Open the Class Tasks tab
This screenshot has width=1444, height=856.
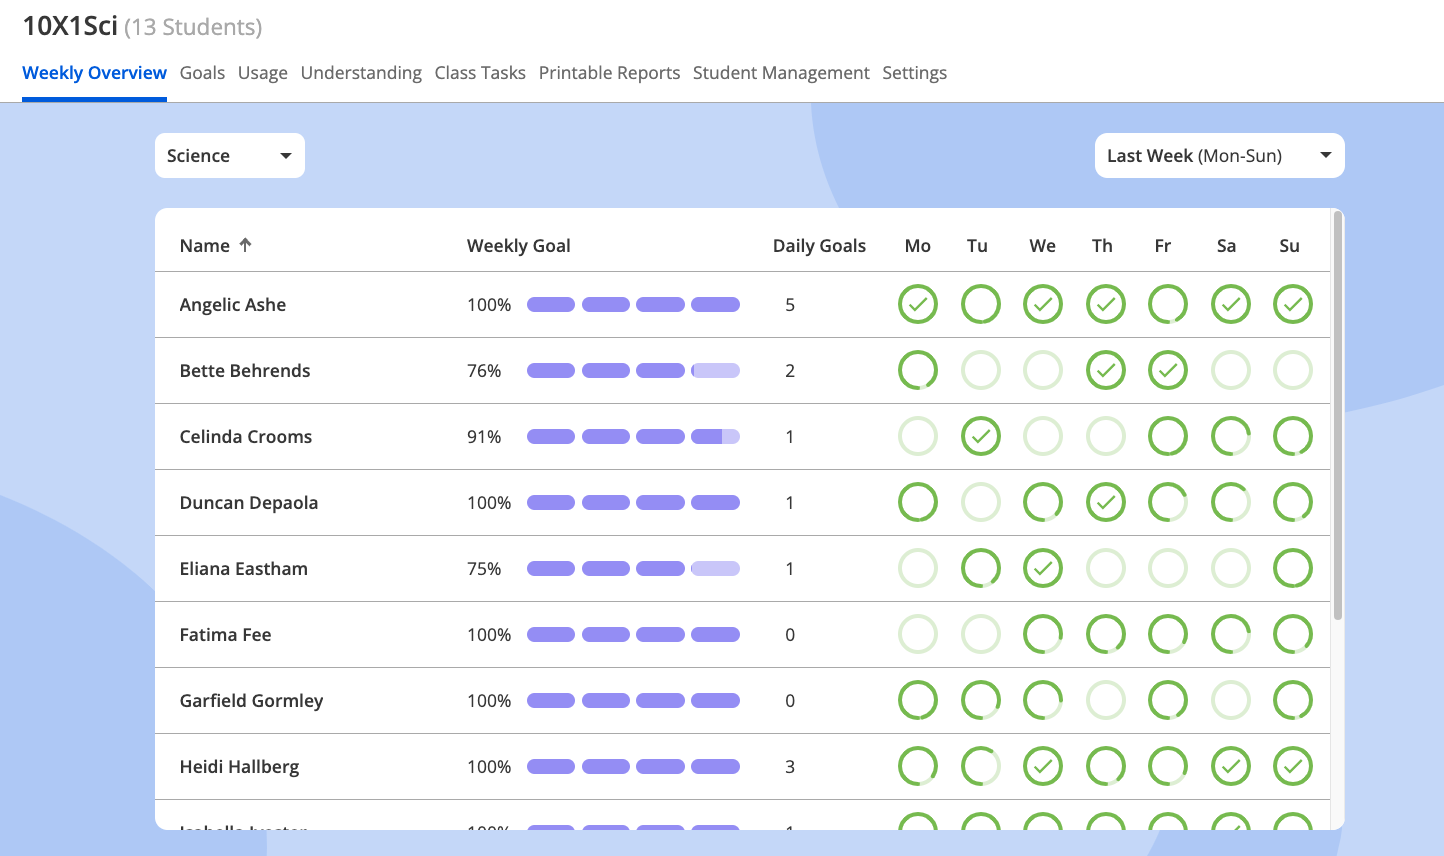click(x=480, y=73)
